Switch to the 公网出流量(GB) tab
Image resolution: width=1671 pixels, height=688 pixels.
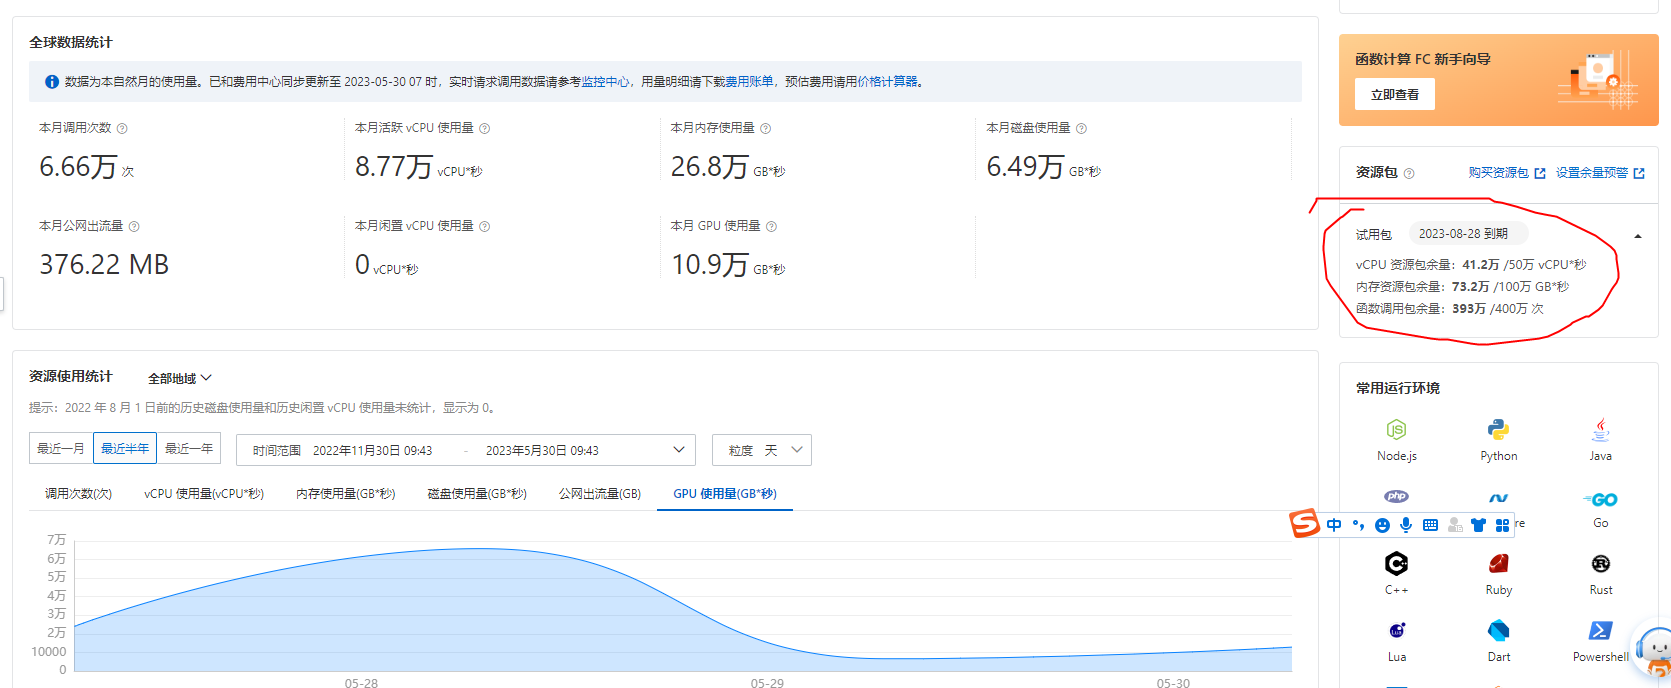click(600, 494)
